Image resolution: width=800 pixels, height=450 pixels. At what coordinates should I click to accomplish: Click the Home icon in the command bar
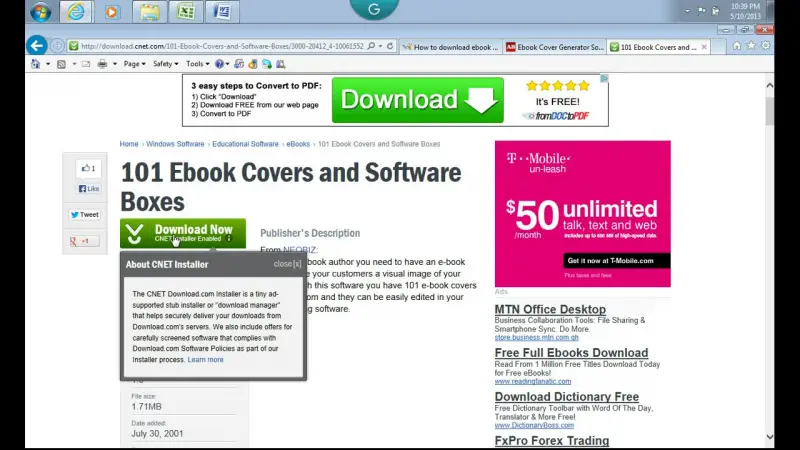tap(35, 64)
